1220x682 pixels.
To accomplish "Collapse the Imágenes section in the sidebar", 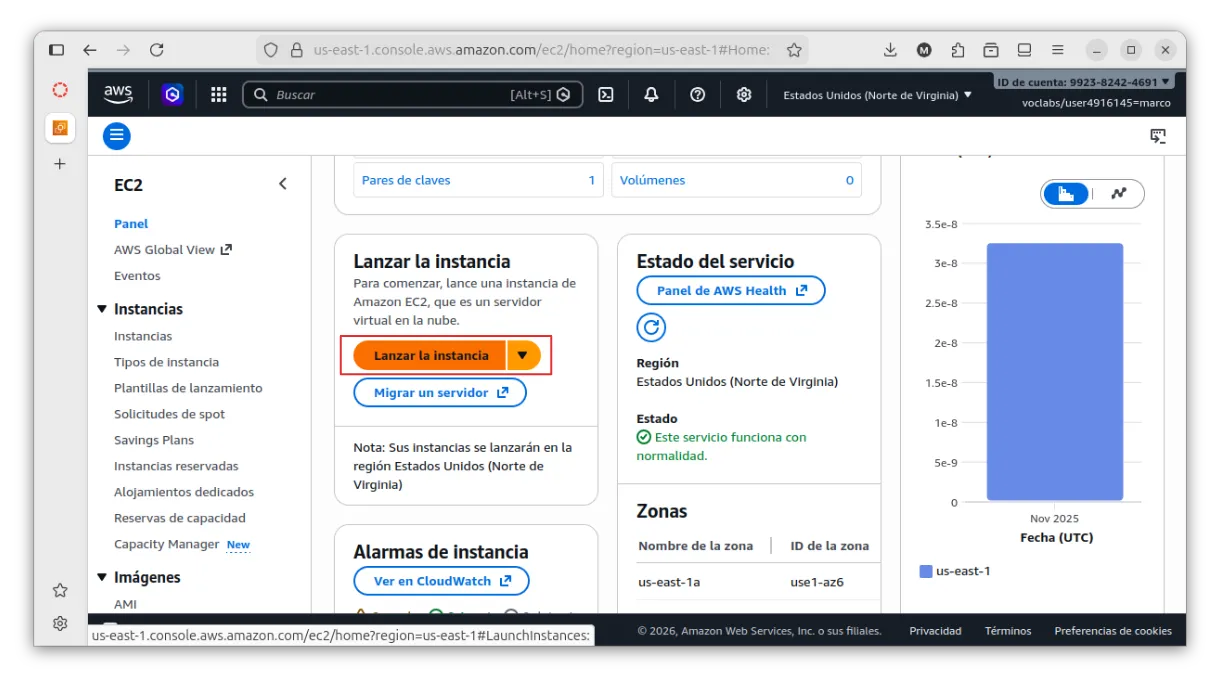I will coord(102,578).
